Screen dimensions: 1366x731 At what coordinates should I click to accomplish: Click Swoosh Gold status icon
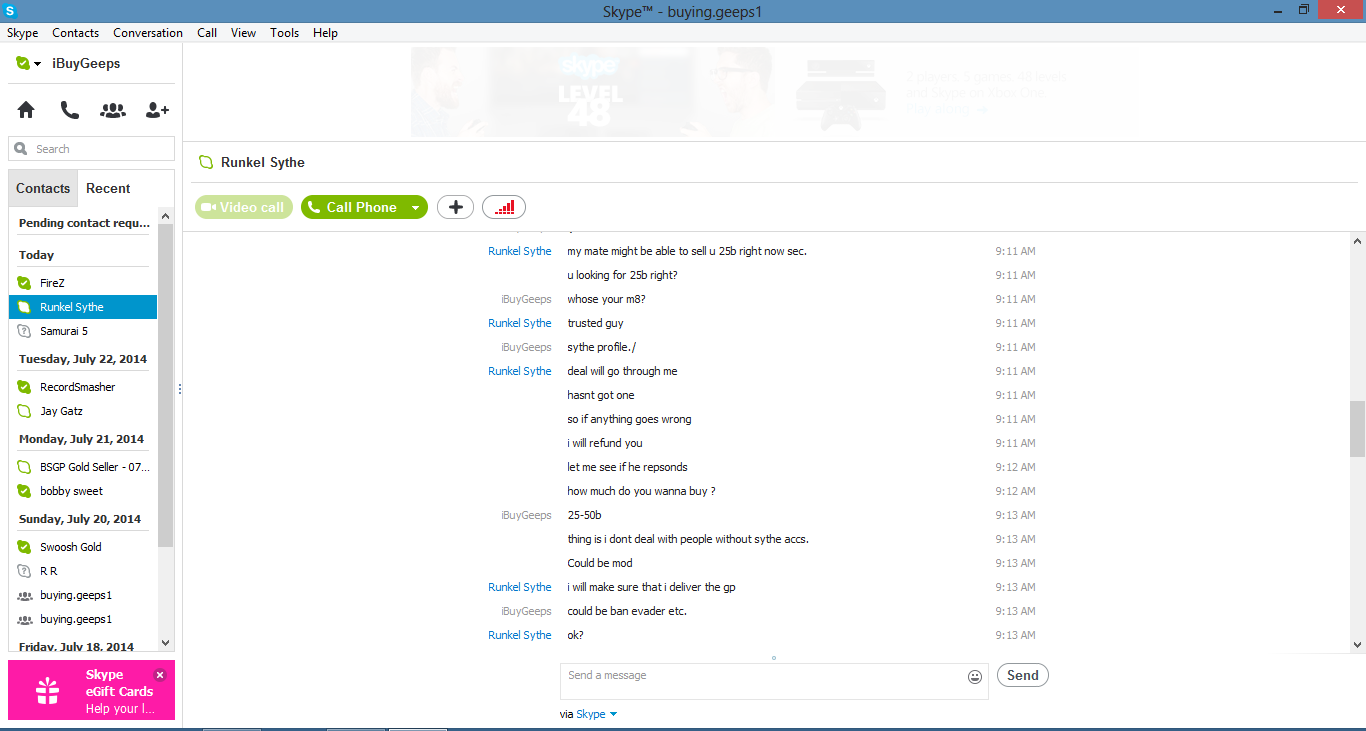click(x=25, y=547)
